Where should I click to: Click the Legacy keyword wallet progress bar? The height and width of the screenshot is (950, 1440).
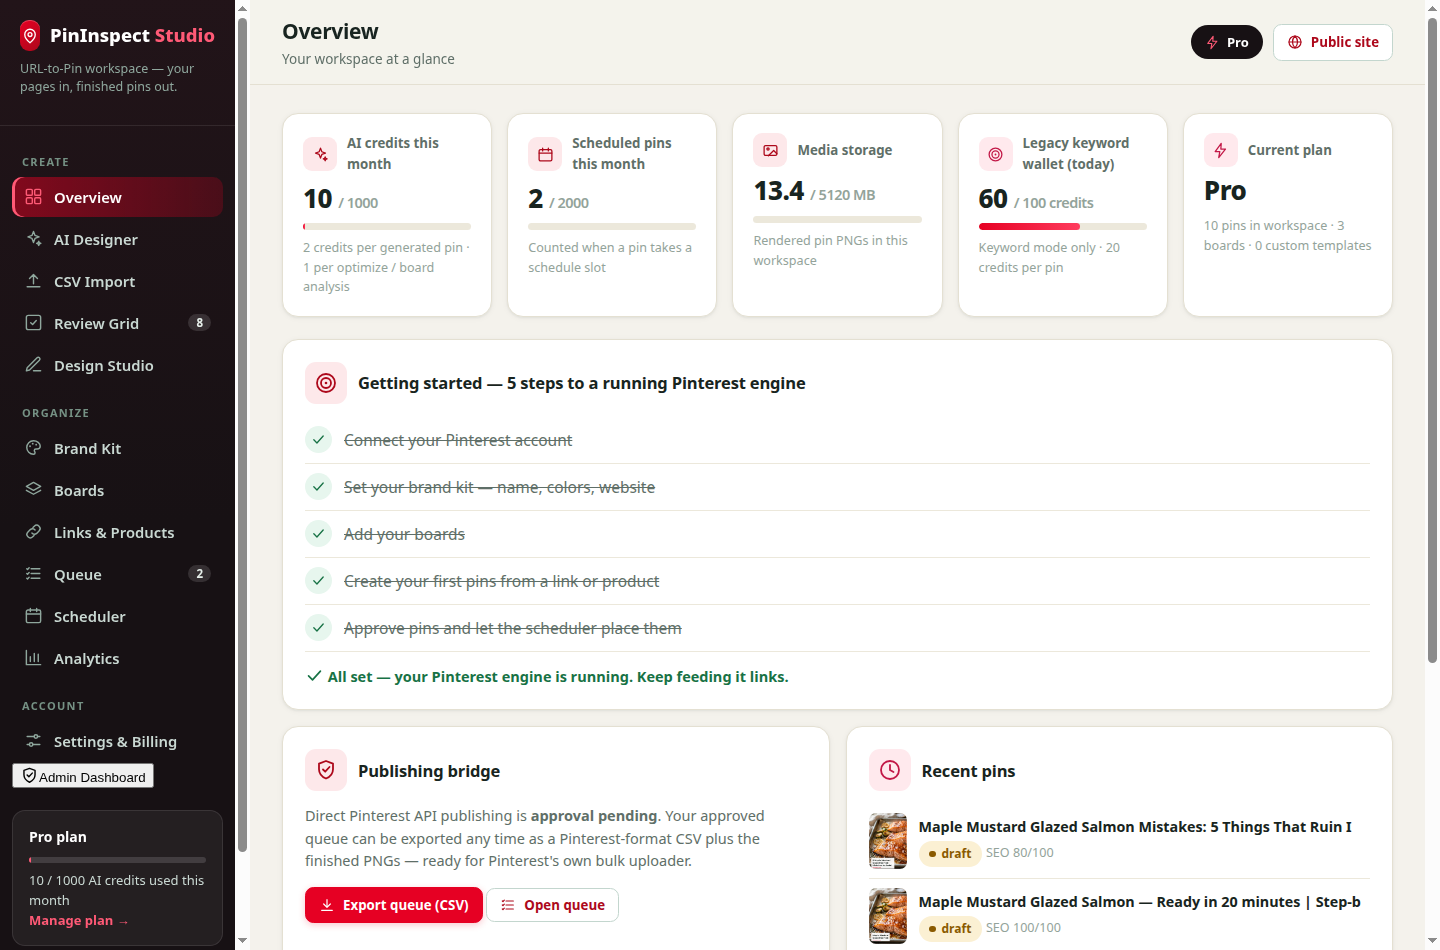[1062, 227]
